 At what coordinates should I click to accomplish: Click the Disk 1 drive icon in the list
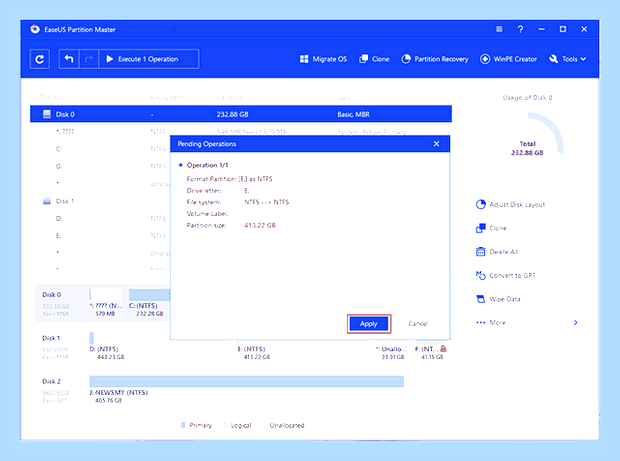click(47, 201)
